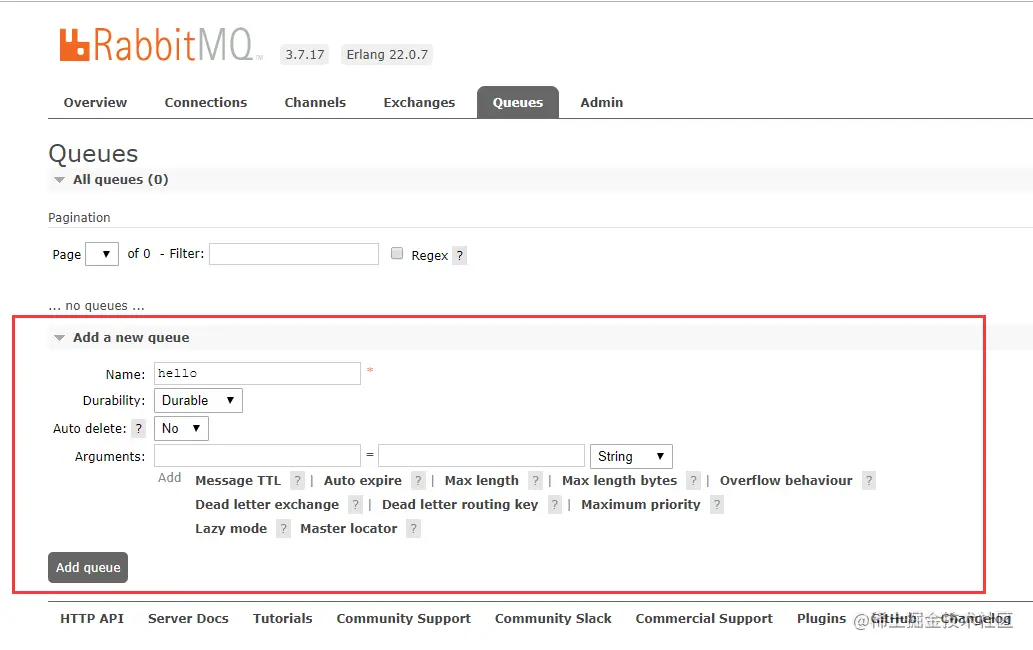Open help icon for Master locator

point(414,529)
